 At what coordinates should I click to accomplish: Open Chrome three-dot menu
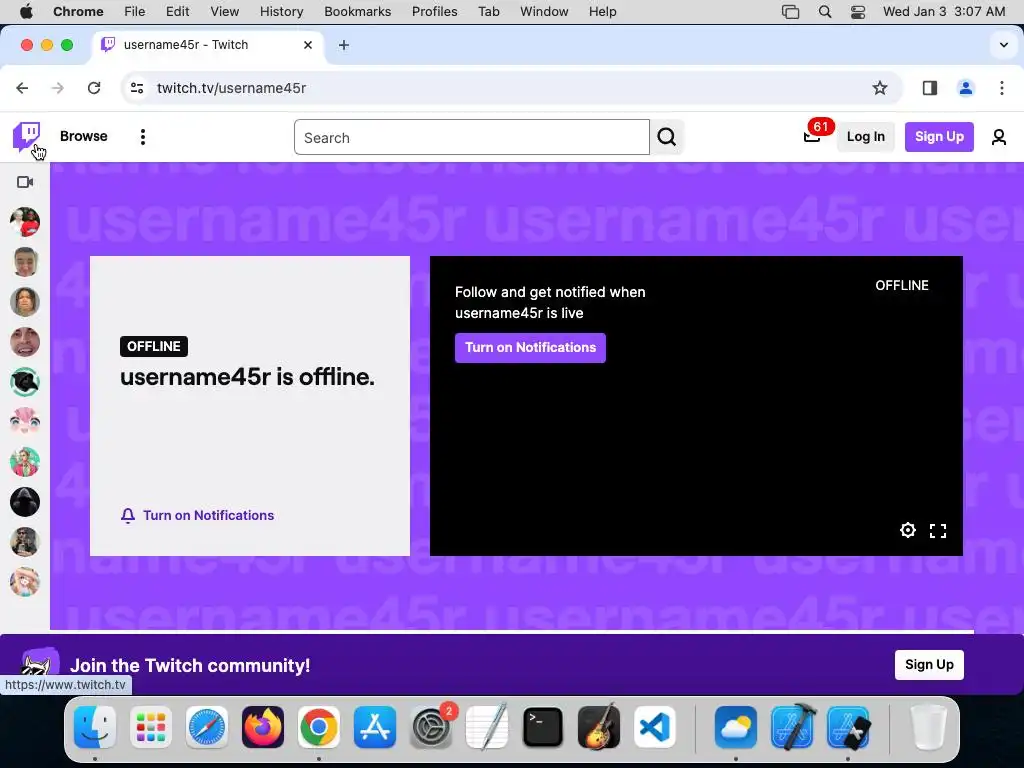1002,88
